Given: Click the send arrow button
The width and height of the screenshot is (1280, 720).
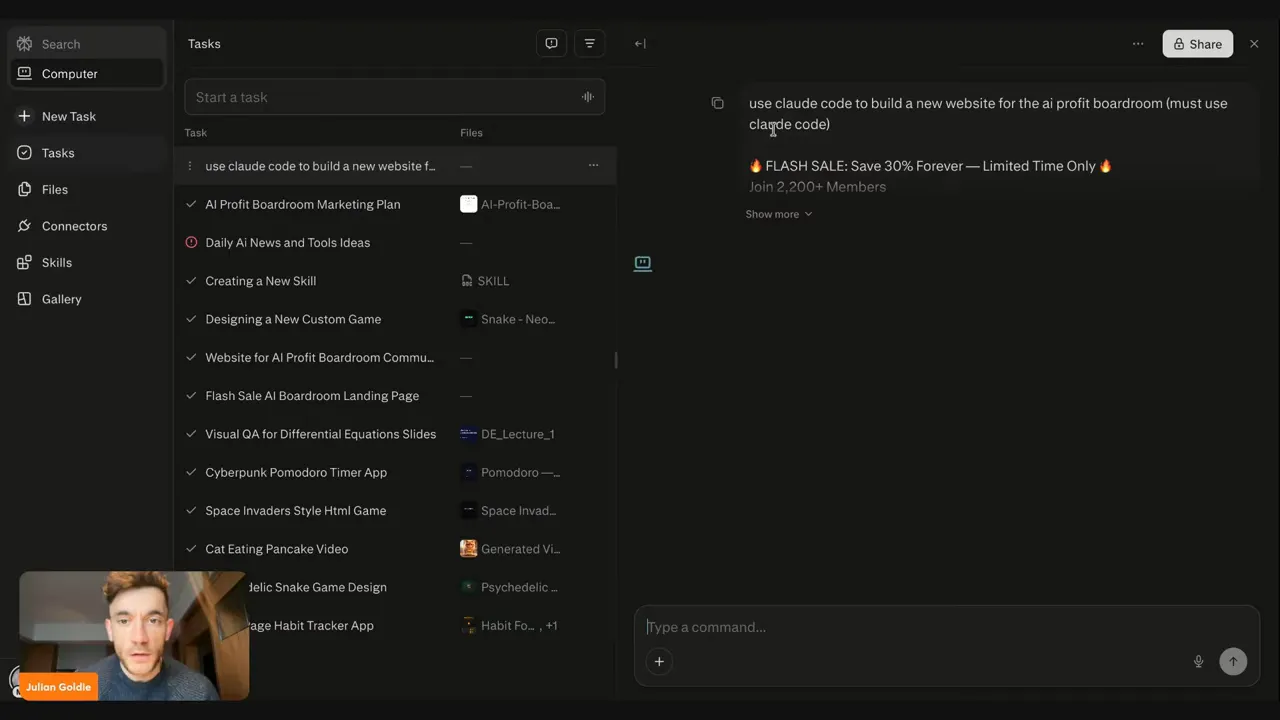Looking at the screenshot, I should click(x=1233, y=661).
